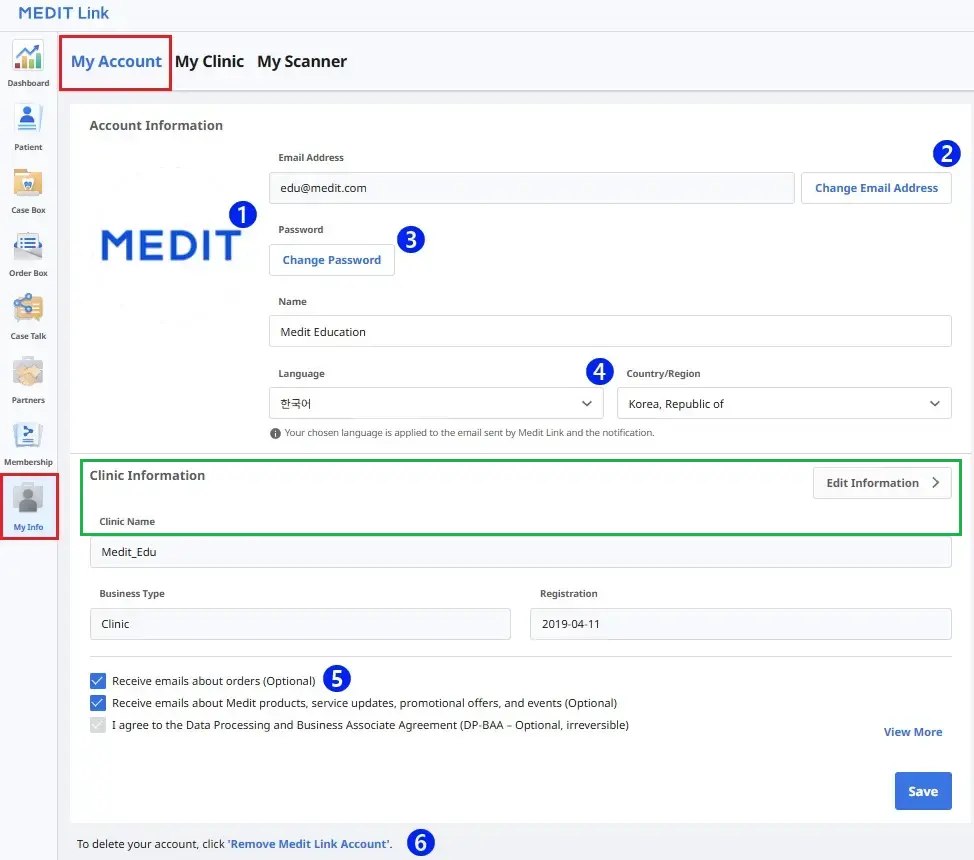Click Change Email Address button

pyautogui.click(x=876, y=188)
